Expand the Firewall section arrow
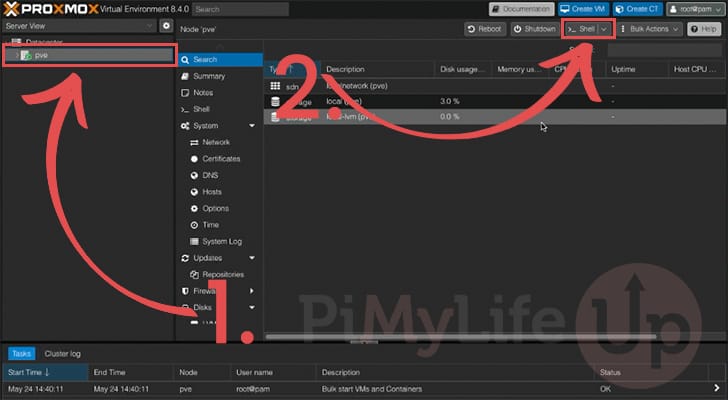 click(252, 291)
